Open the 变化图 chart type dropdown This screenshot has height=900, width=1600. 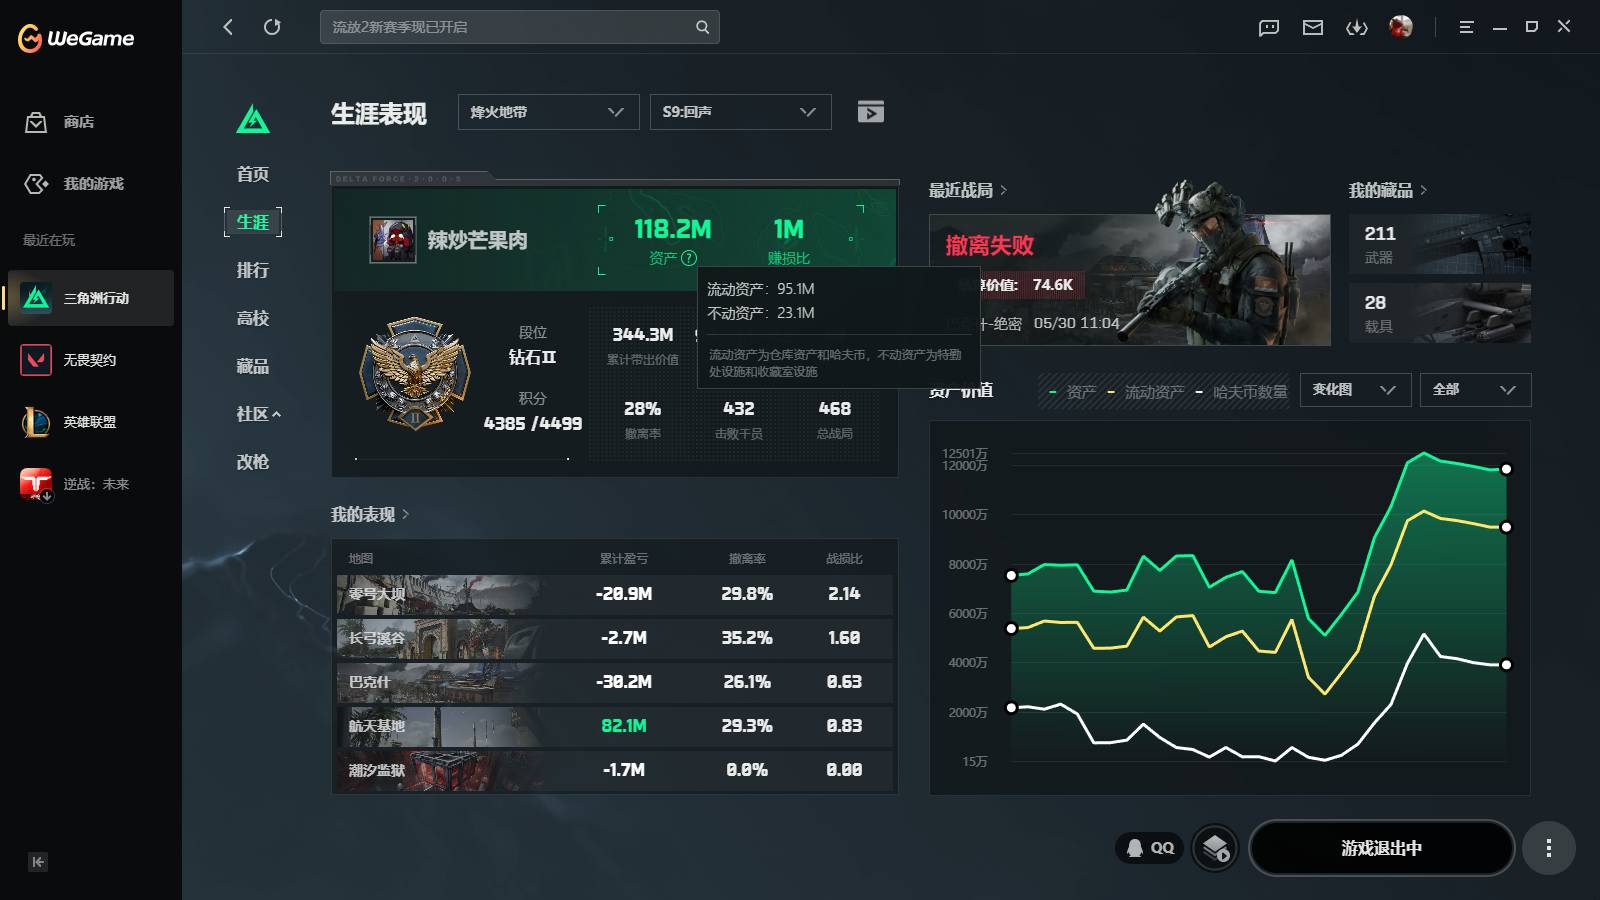click(x=1355, y=390)
